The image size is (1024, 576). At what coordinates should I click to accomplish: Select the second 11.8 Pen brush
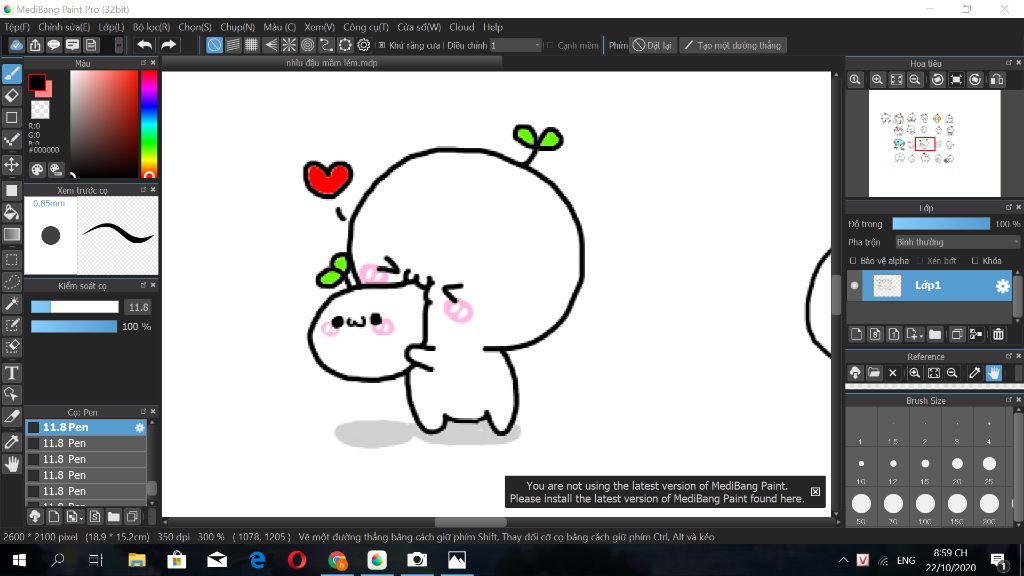[x=86, y=443]
